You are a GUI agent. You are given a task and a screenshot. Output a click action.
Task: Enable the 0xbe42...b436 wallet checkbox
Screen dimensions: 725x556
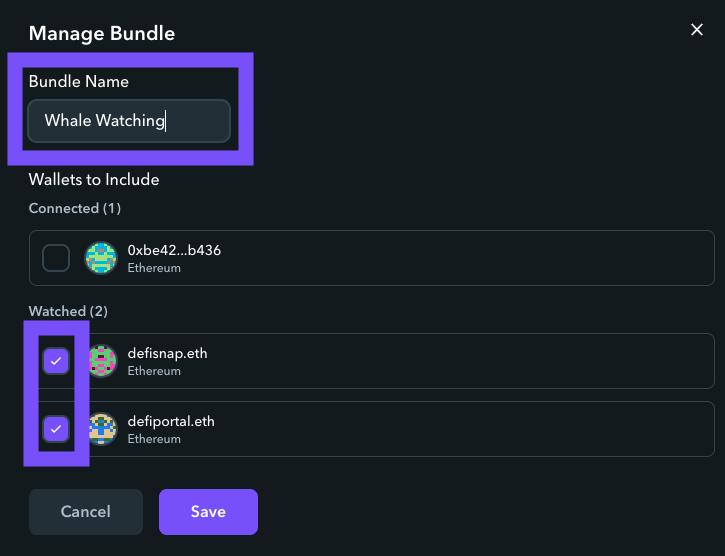(56, 258)
